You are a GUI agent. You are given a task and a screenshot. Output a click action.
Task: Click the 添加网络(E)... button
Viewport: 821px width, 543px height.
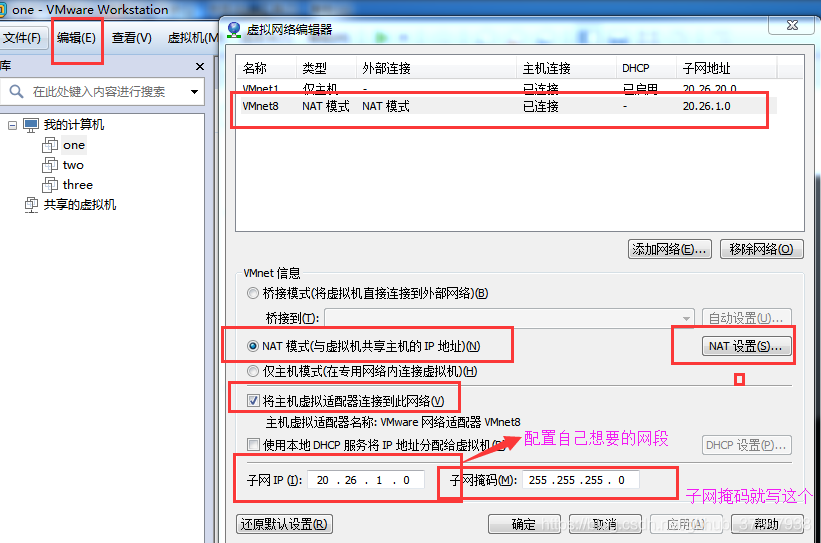pyautogui.click(x=670, y=249)
